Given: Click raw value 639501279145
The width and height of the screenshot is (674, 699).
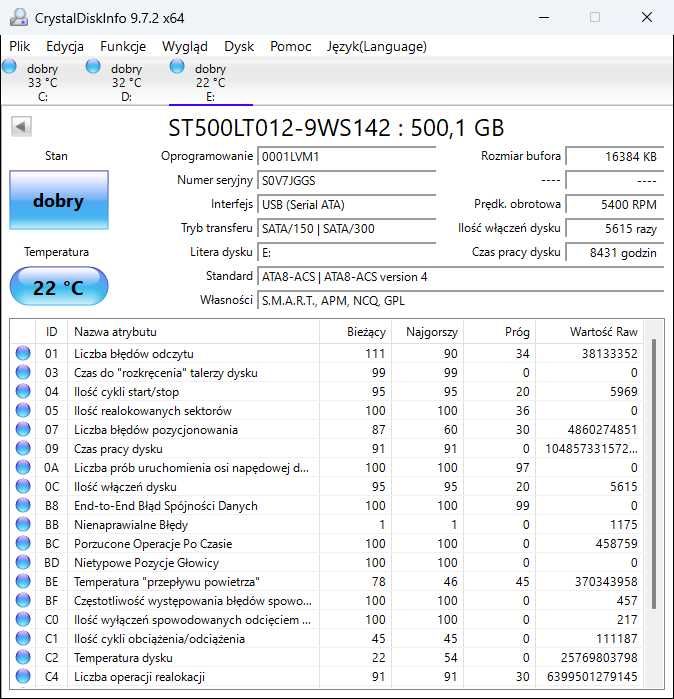Looking at the screenshot, I should click(x=592, y=677).
